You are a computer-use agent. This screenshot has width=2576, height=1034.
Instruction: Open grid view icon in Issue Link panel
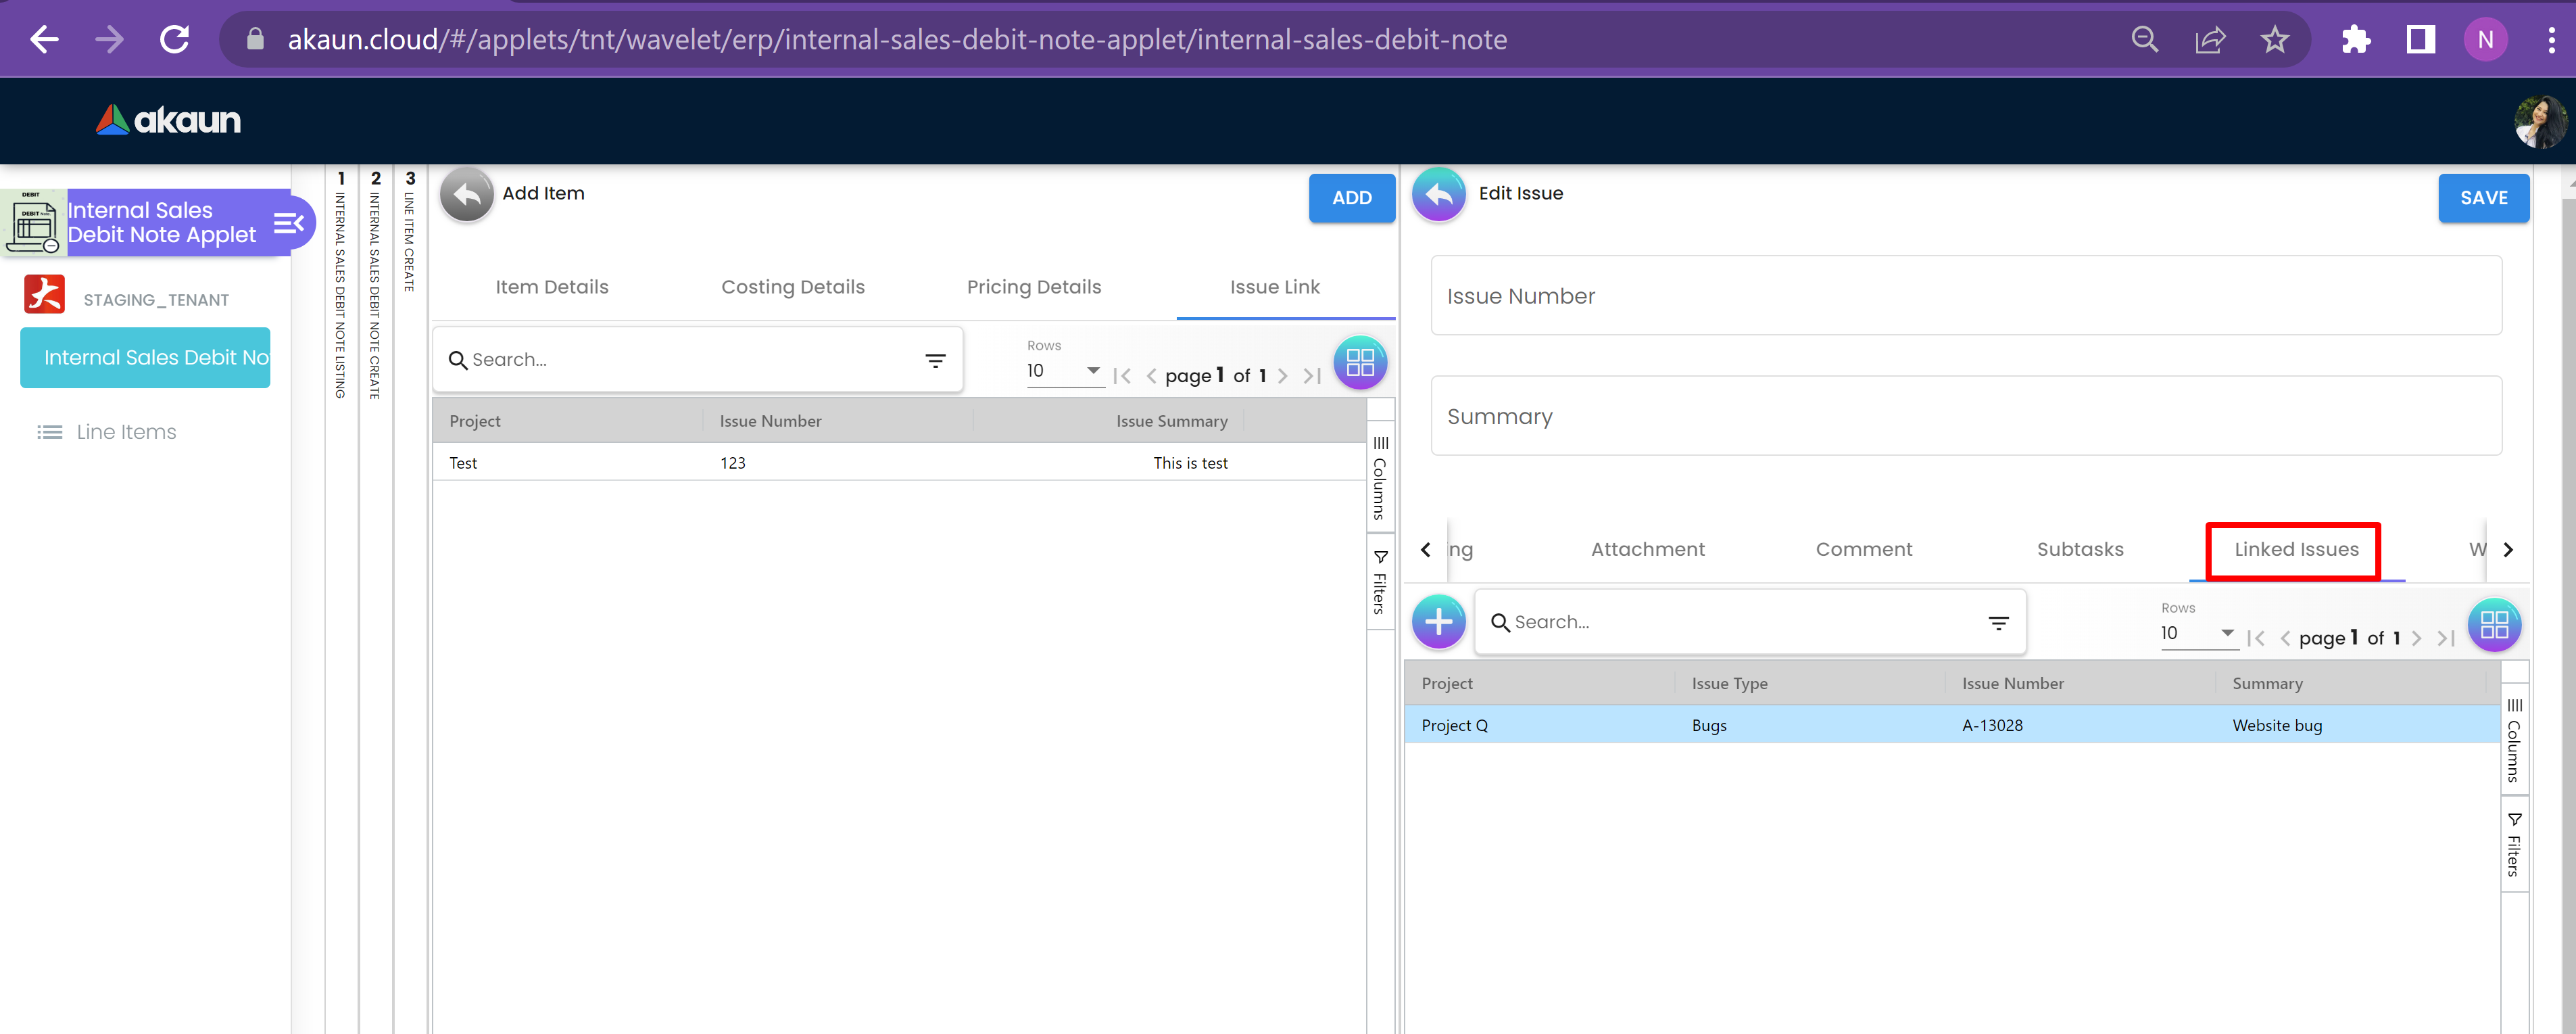point(1359,362)
